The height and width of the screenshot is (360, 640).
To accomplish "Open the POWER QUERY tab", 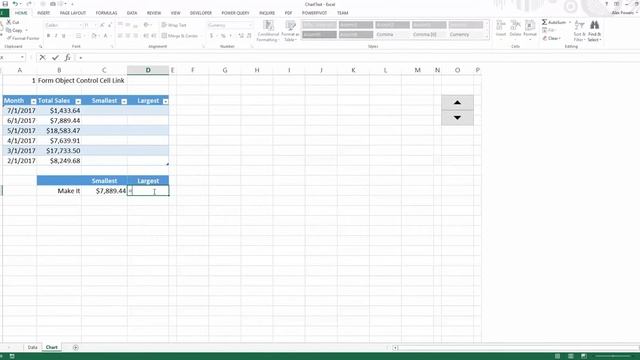I will point(236,13).
